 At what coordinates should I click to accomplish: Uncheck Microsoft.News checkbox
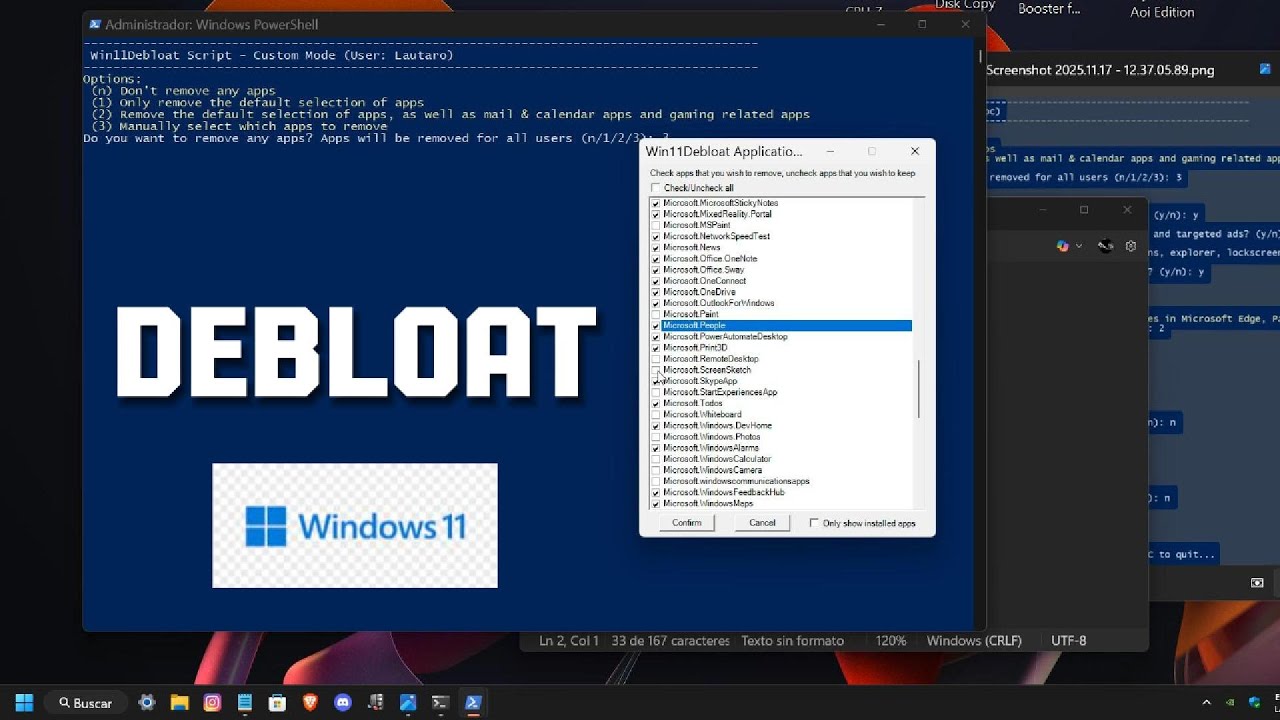point(656,248)
